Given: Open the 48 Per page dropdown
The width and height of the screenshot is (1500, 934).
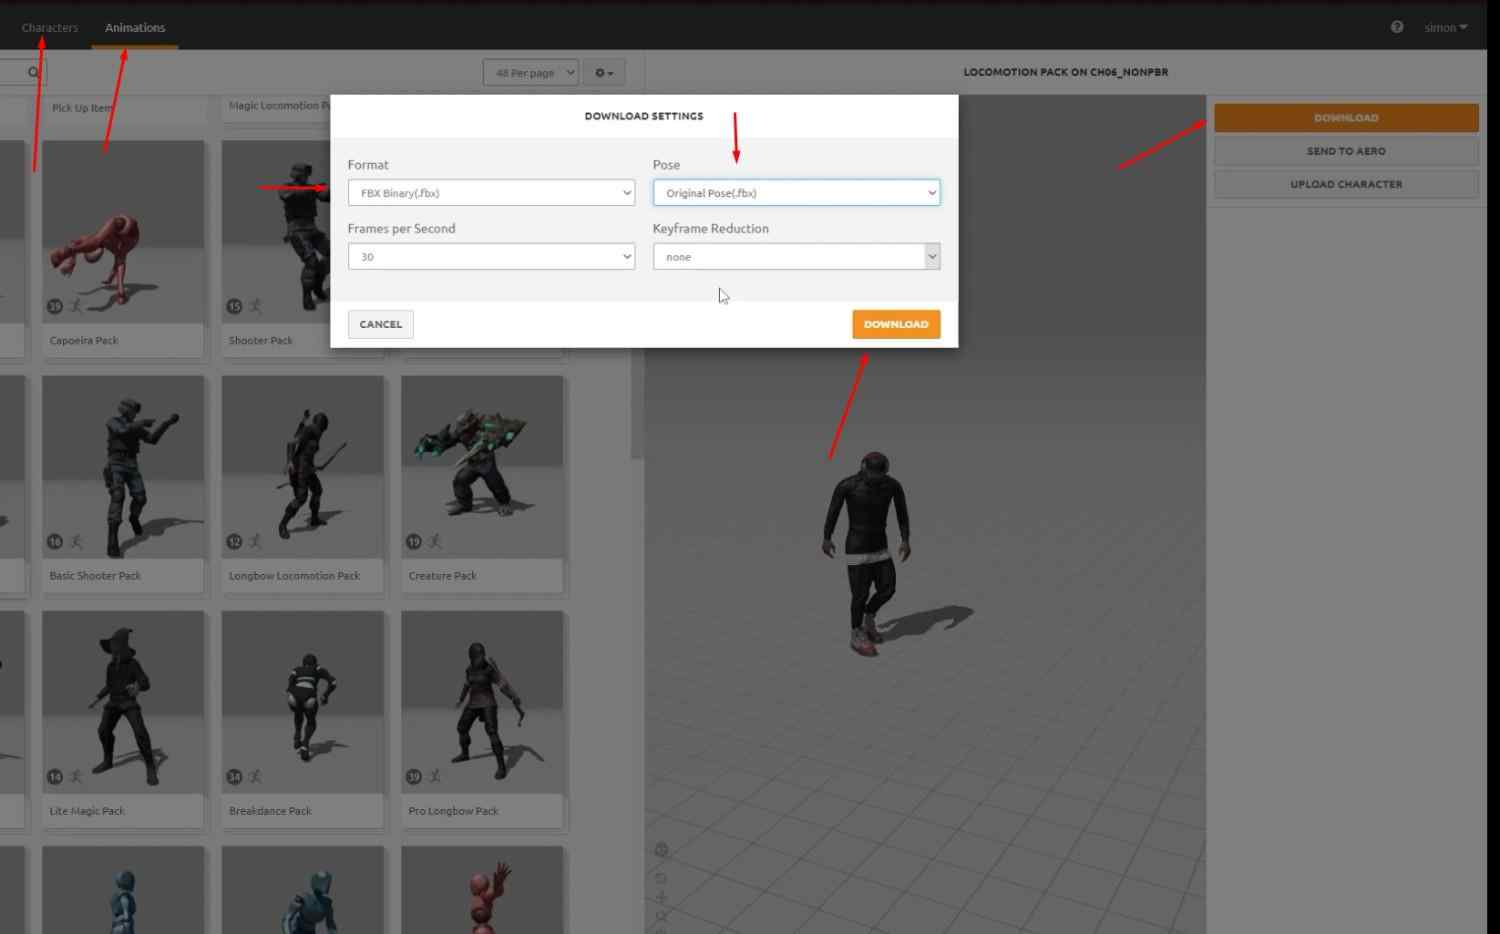Looking at the screenshot, I should (531, 72).
